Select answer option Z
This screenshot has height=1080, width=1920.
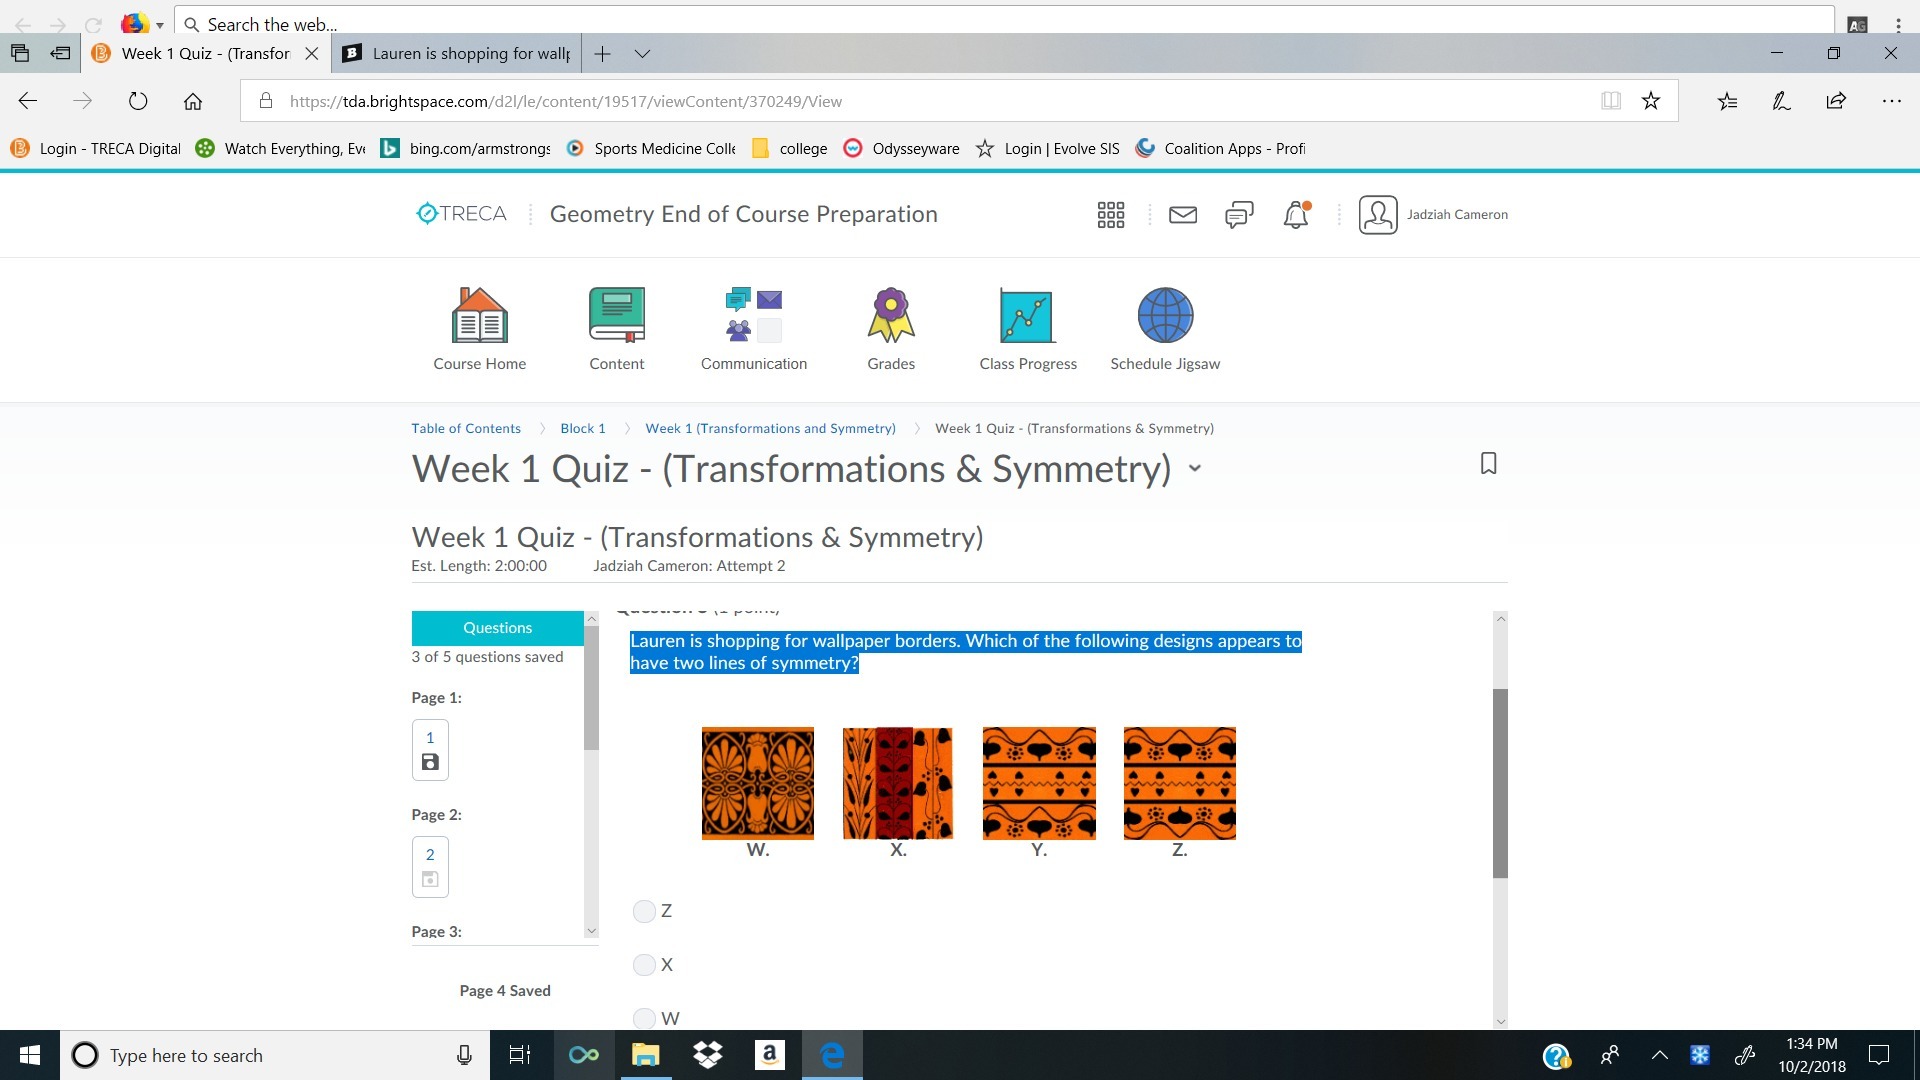(644, 911)
